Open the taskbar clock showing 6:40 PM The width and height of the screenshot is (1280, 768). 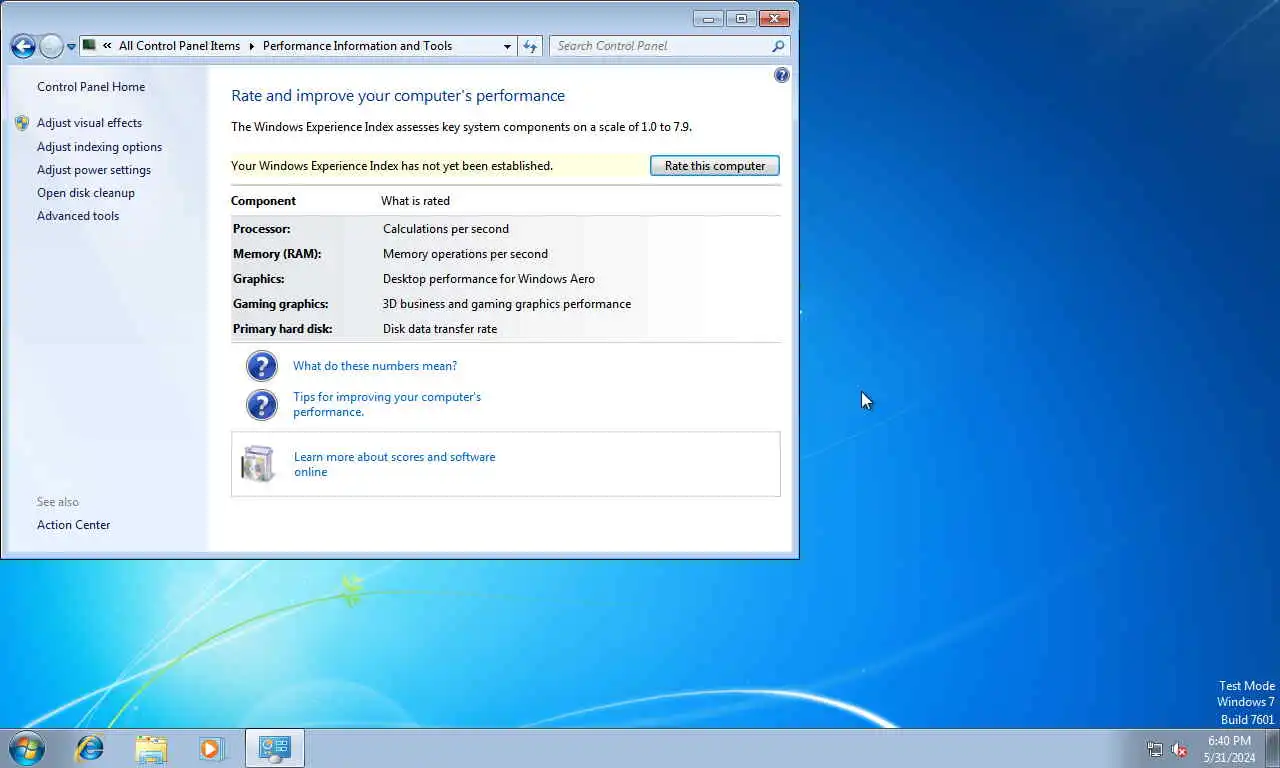(x=1229, y=749)
